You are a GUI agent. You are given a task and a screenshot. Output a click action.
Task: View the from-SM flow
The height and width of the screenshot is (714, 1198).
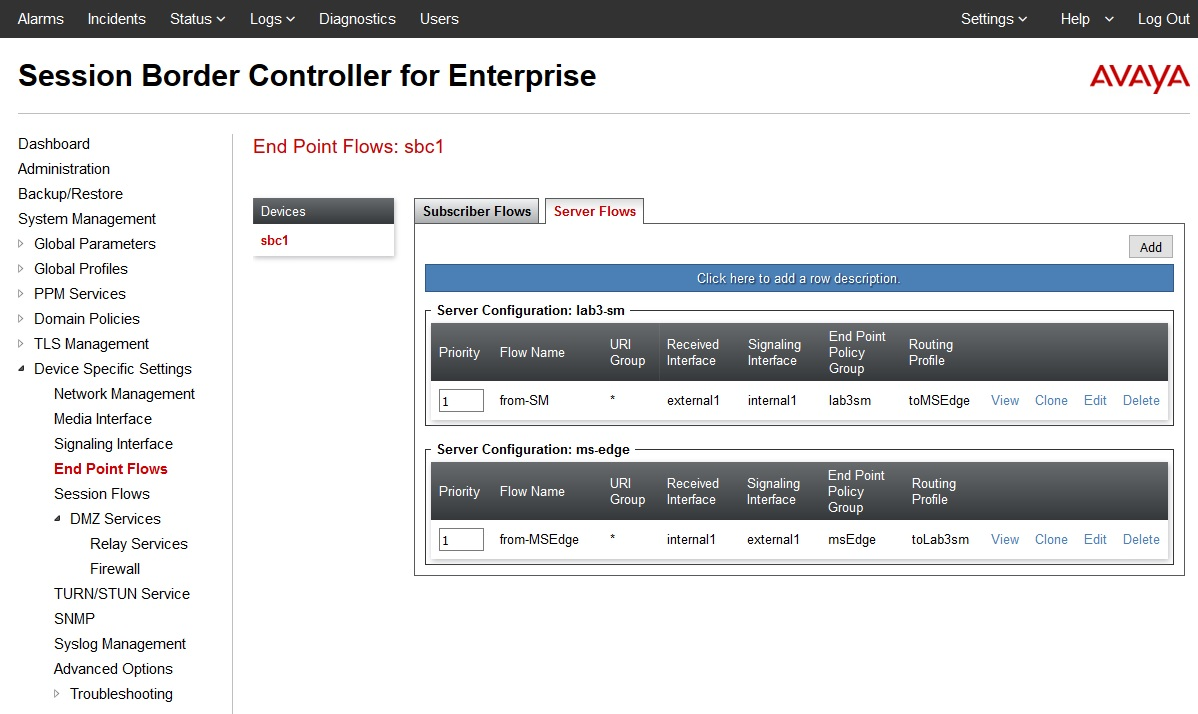tap(1005, 400)
